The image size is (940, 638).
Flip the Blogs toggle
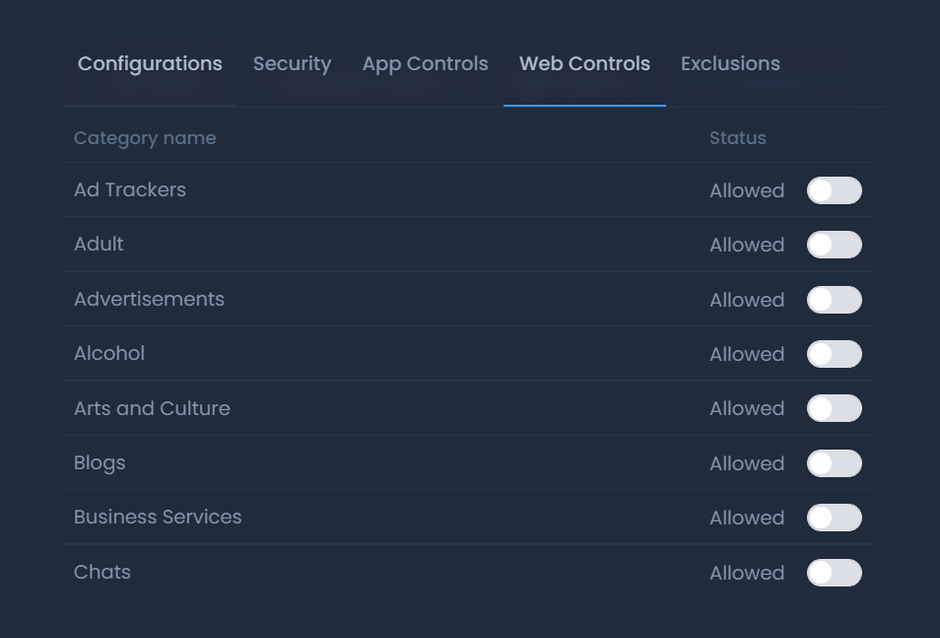pyautogui.click(x=834, y=463)
